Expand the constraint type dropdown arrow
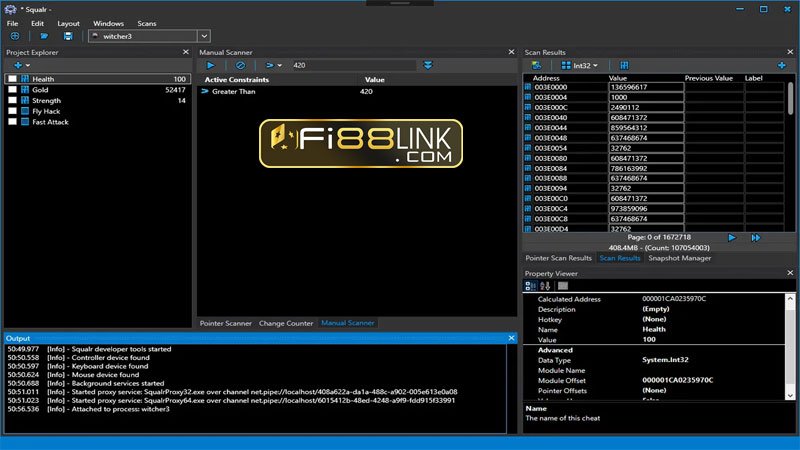The height and width of the screenshot is (450, 800). coord(280,66)
